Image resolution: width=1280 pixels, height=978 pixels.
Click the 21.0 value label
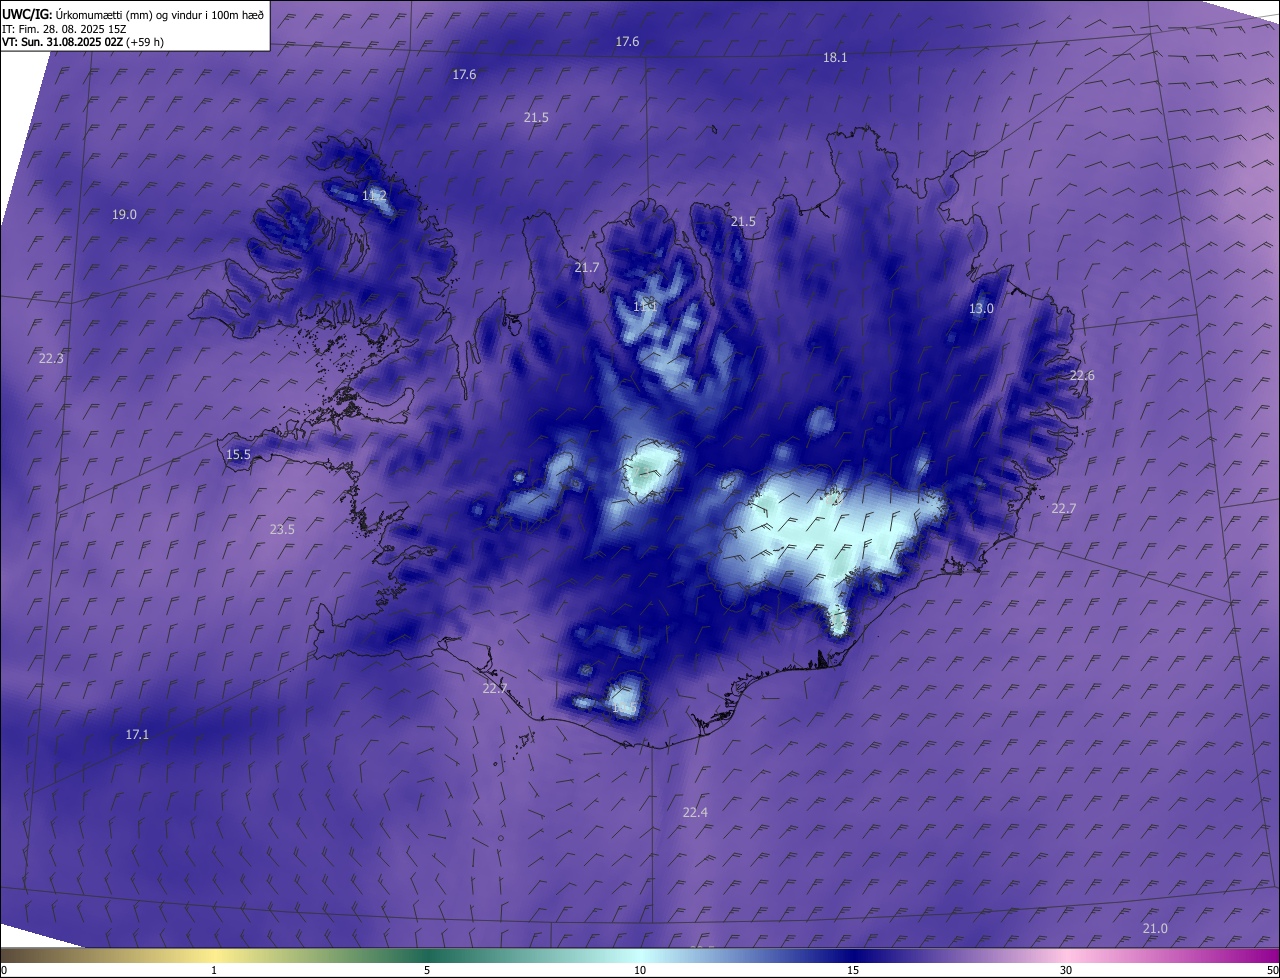click(1155, 929)
